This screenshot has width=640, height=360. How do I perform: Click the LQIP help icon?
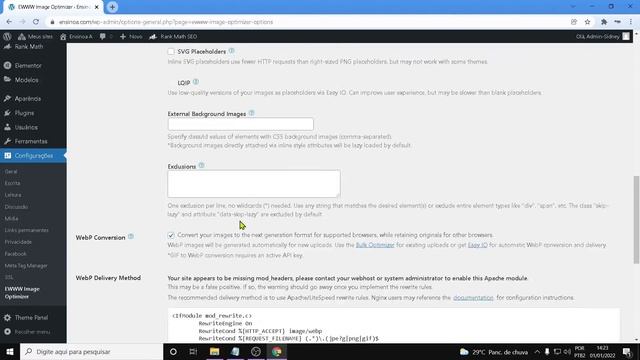click(x=196, y=82)
